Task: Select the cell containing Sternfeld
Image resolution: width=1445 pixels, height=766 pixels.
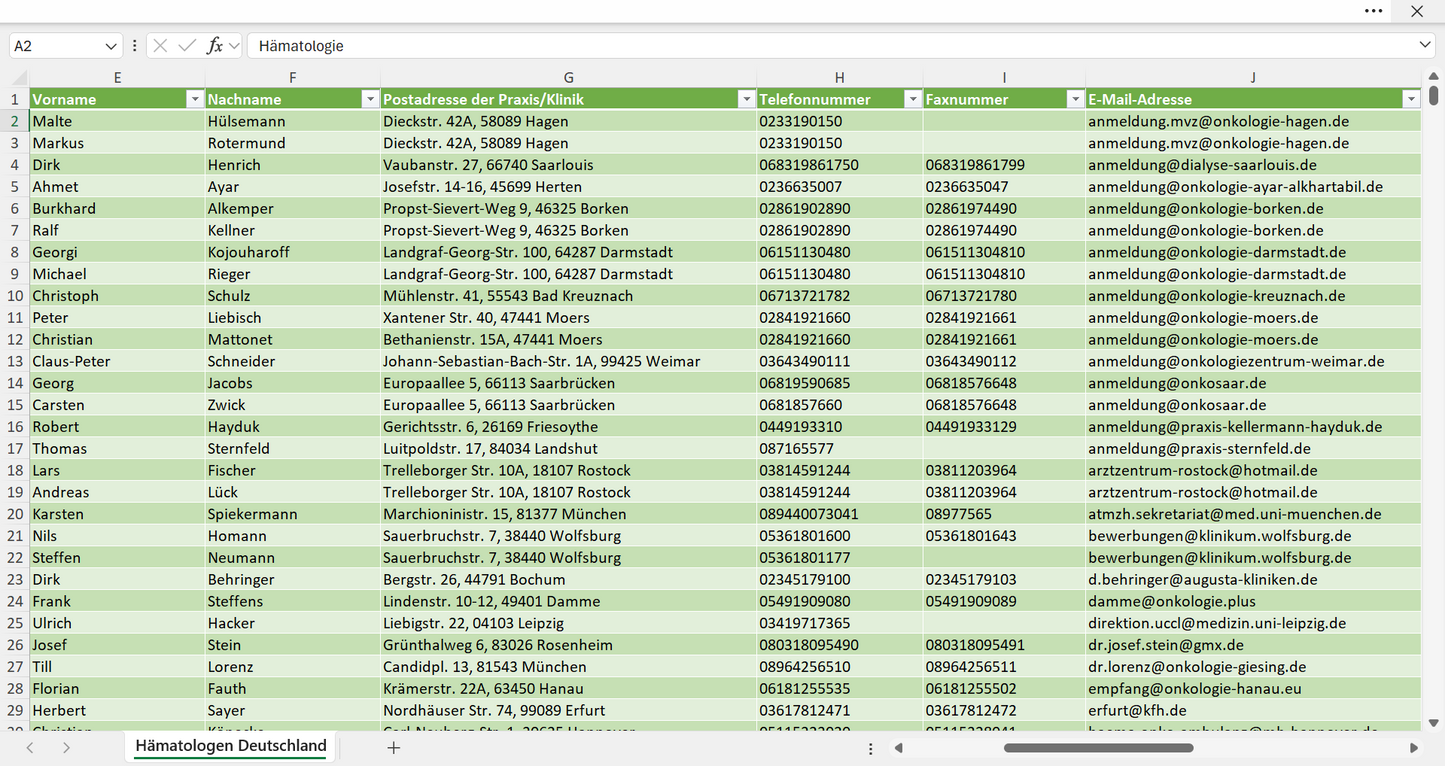Action: pos(293,449)
